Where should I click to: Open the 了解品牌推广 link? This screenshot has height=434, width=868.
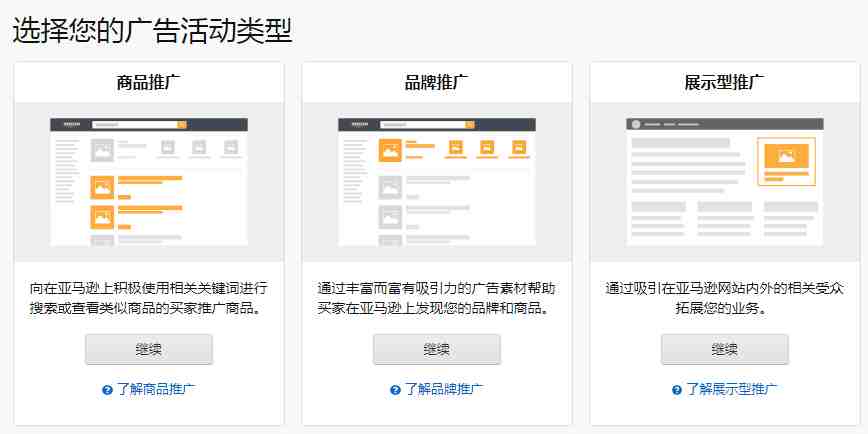tap(444, 389)
